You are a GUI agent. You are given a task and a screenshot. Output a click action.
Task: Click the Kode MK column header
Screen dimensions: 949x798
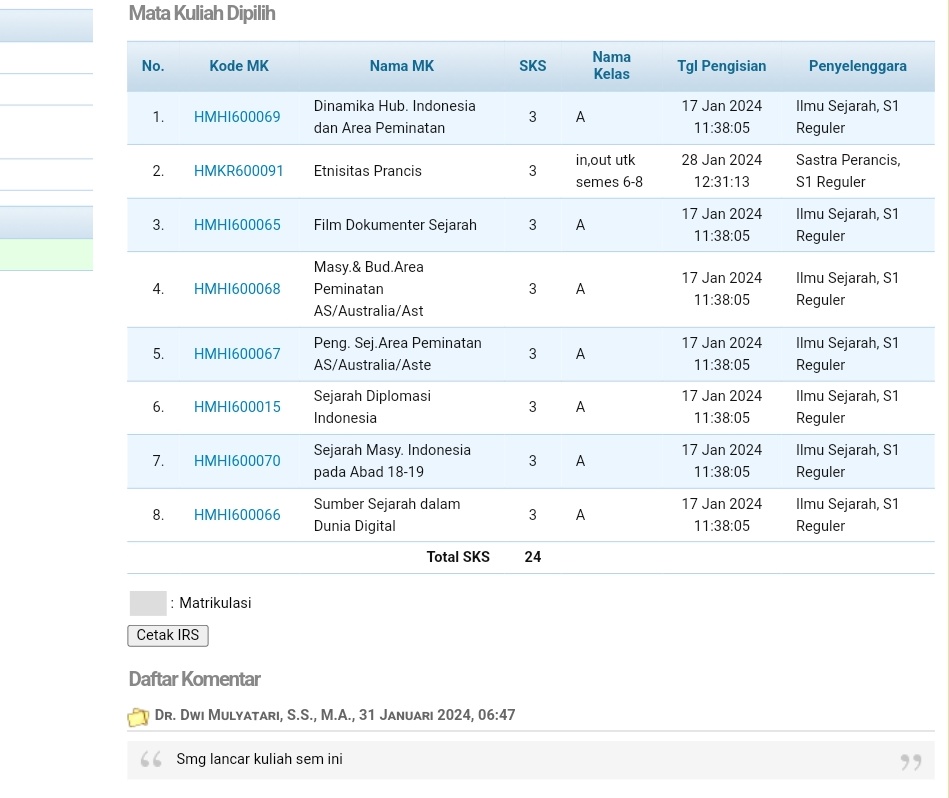coord(238,66)
